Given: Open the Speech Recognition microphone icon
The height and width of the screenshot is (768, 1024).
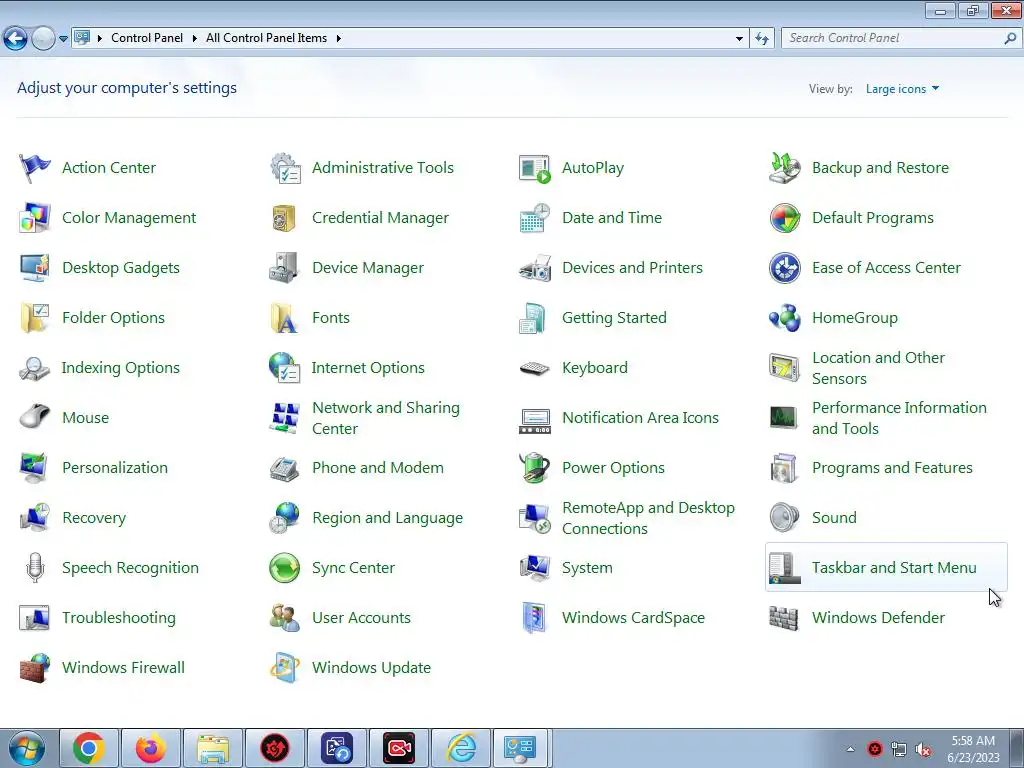Looking at the screenshot, I should (x=35, y=568).
